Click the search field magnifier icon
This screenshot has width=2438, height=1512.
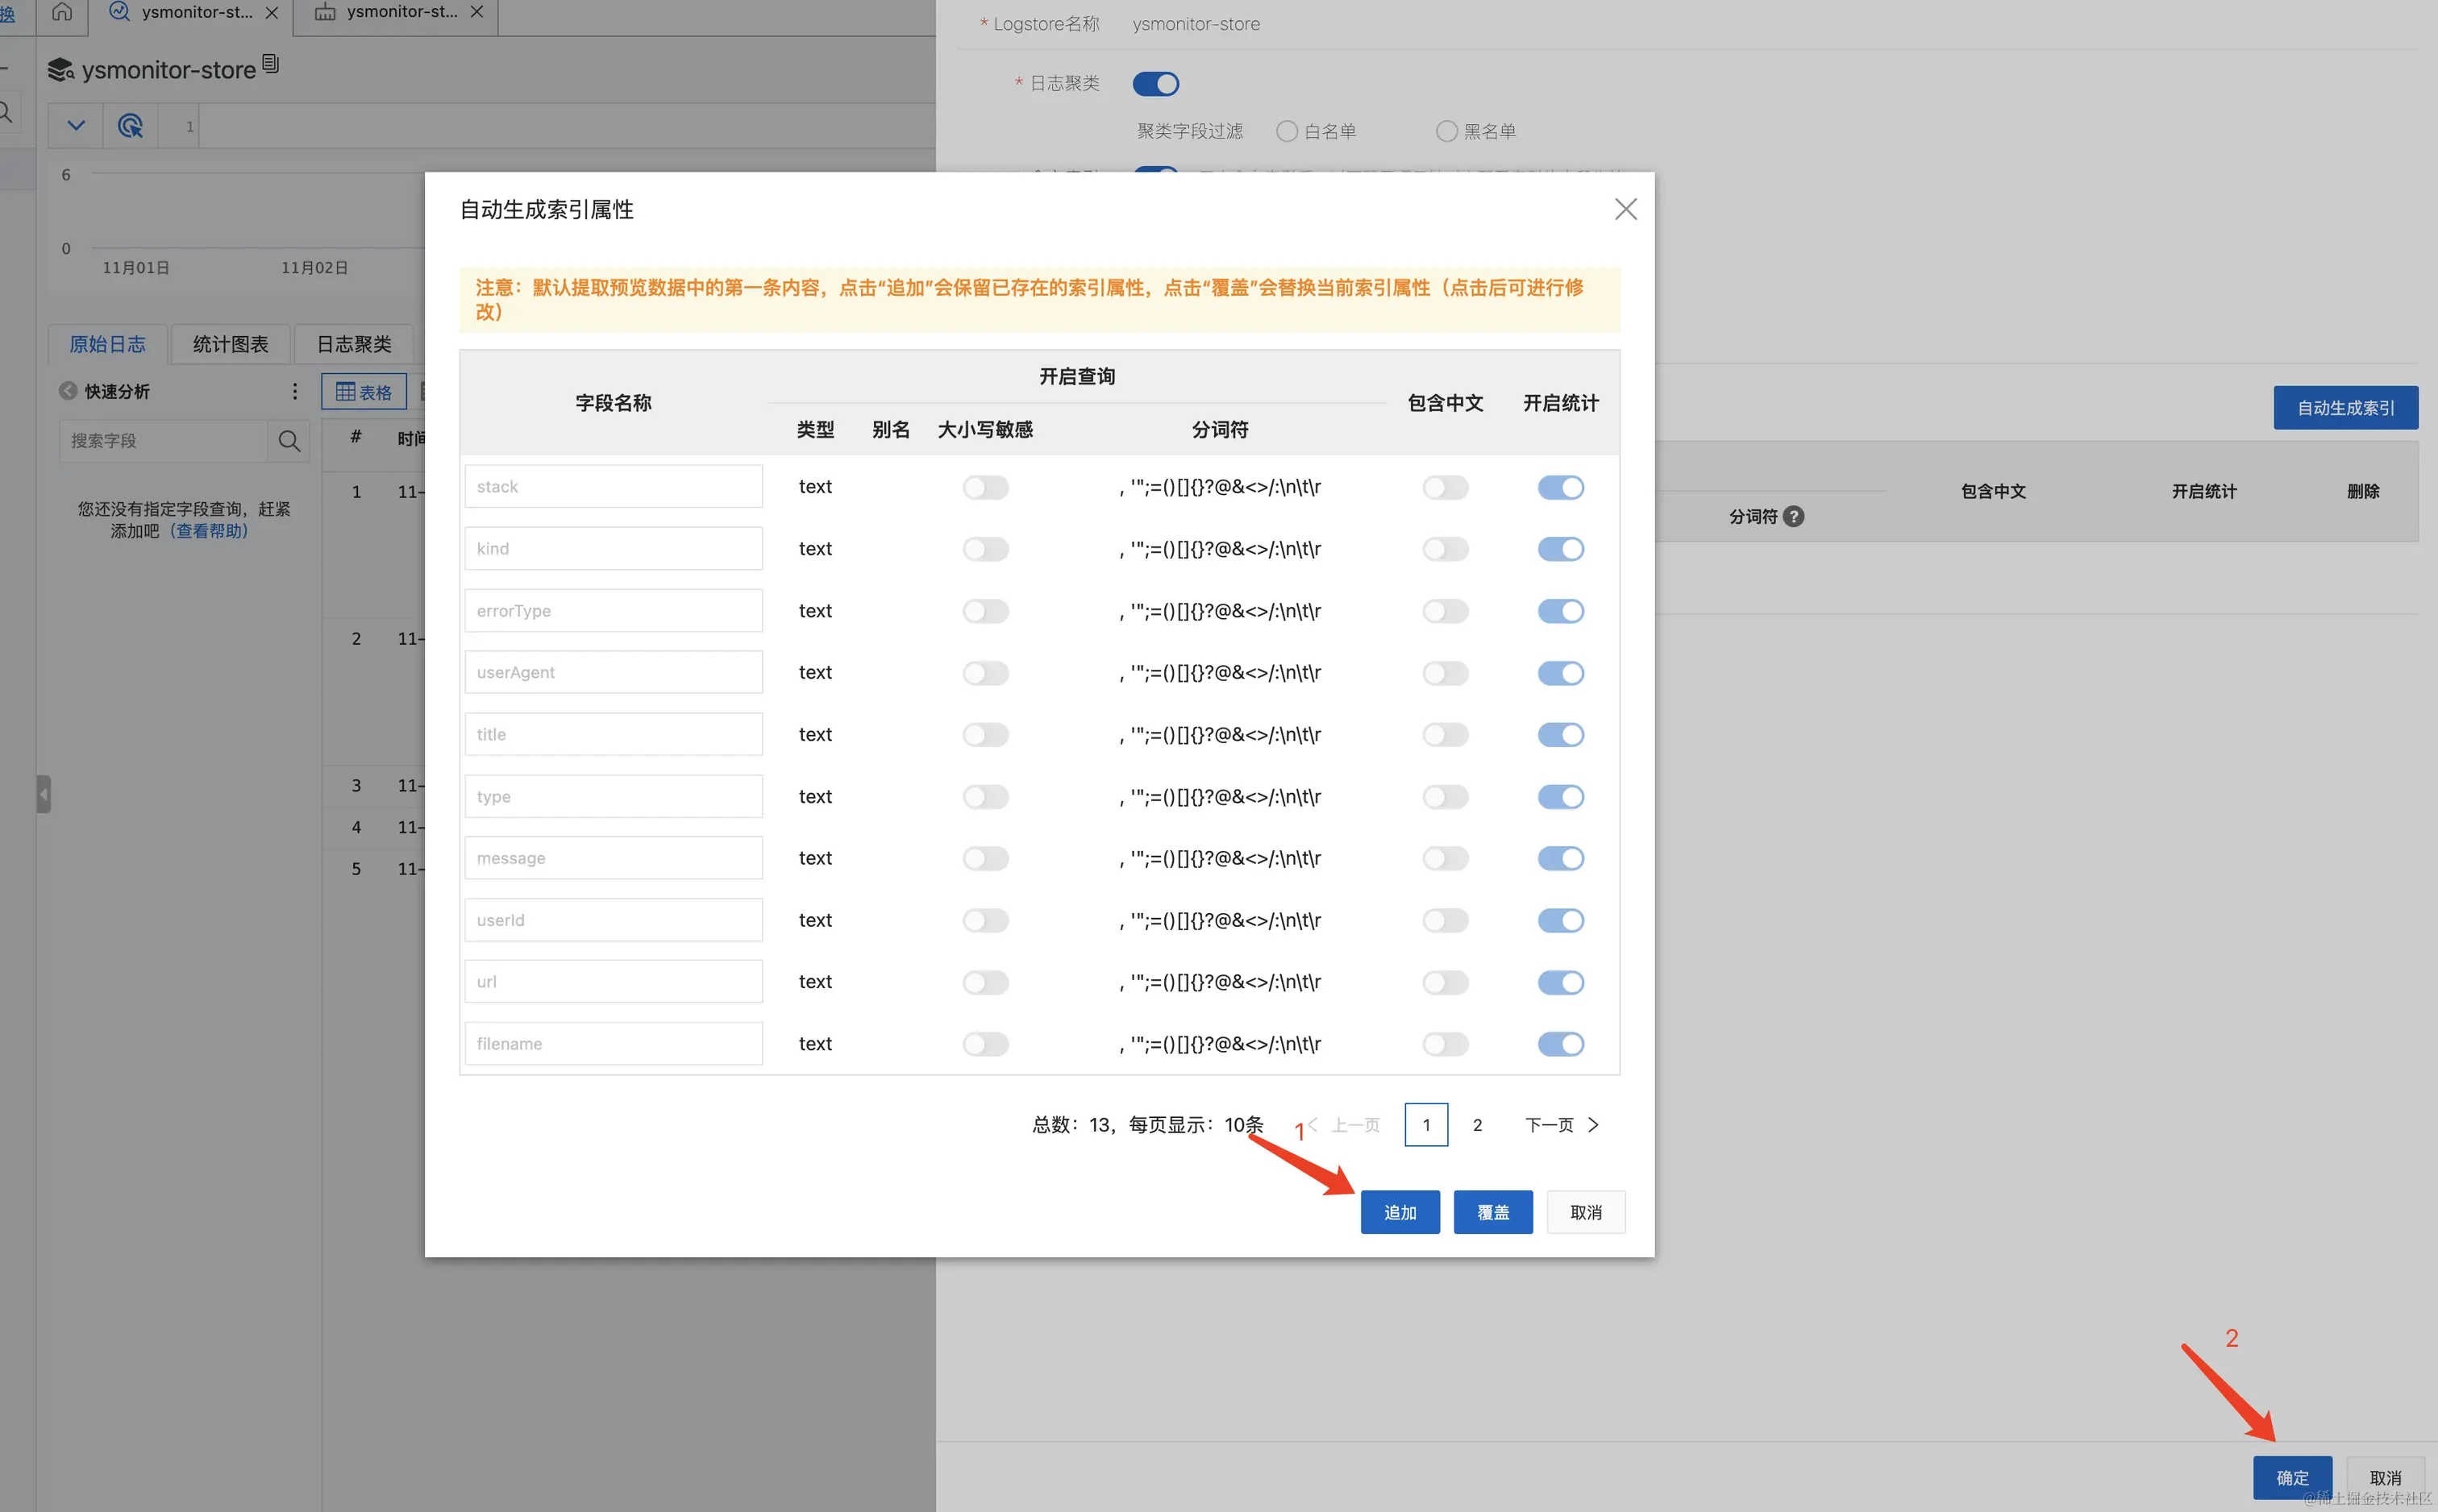pos(289,441)
